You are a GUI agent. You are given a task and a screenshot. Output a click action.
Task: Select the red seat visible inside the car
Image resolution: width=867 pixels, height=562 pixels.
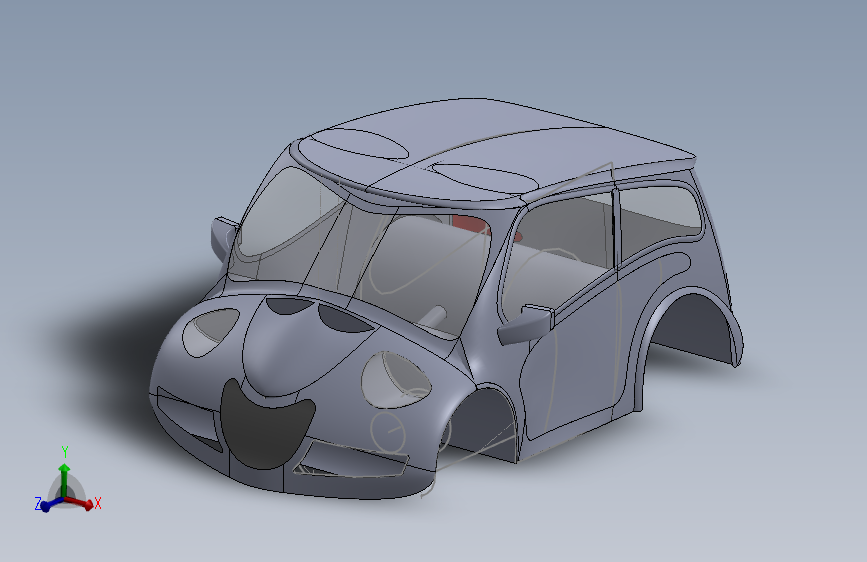[473, 225]
